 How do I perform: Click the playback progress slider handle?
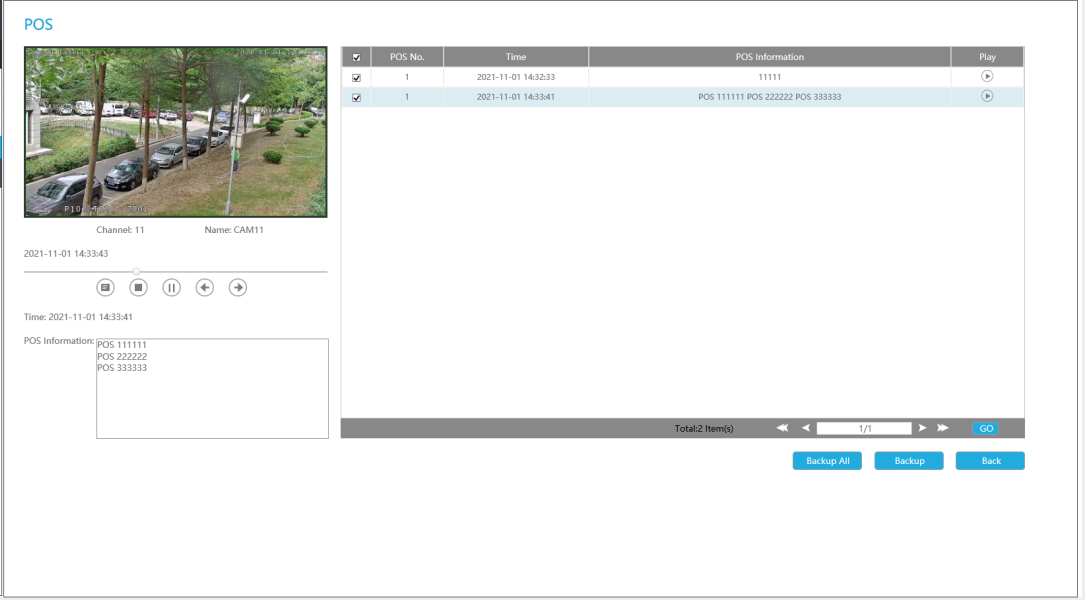tap(136, 272)
